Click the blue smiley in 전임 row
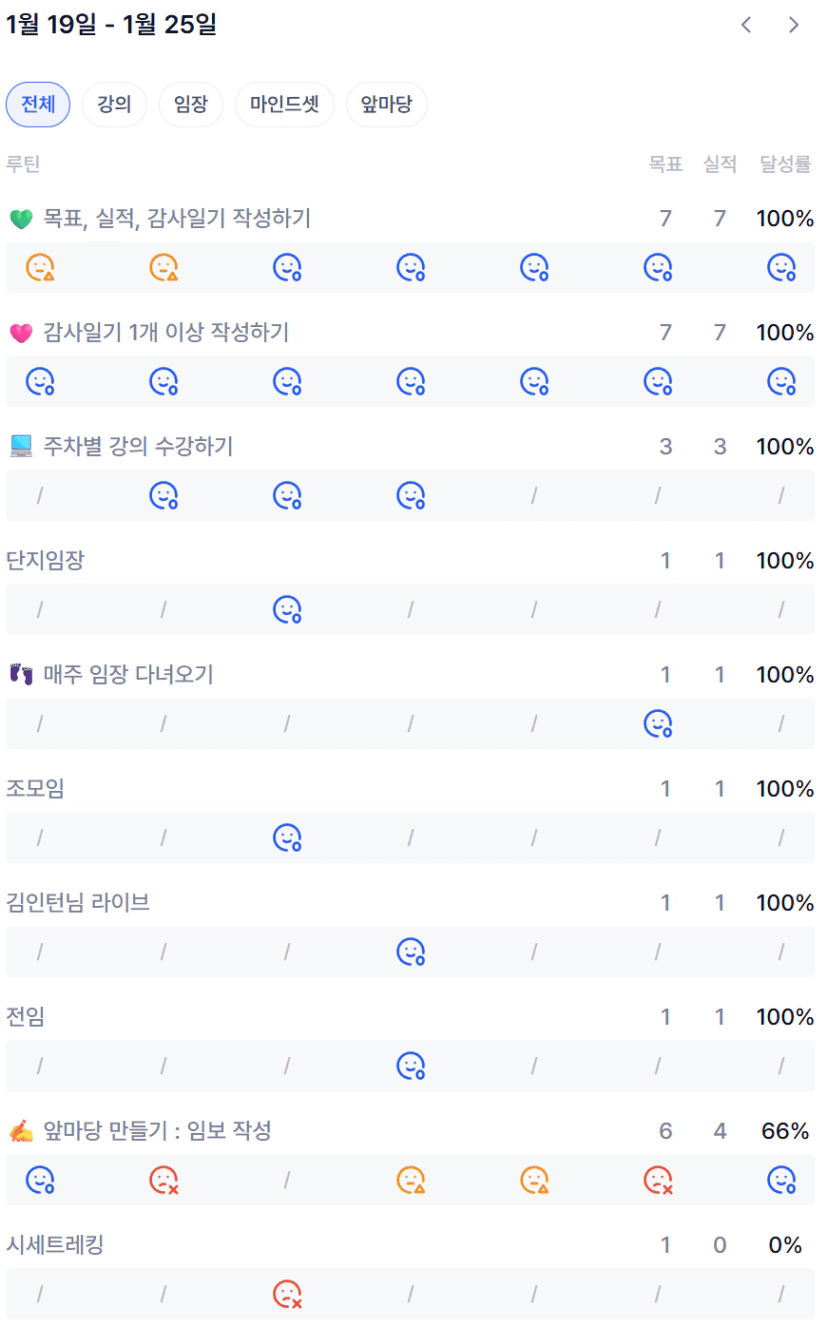 tap(411, 1065)
